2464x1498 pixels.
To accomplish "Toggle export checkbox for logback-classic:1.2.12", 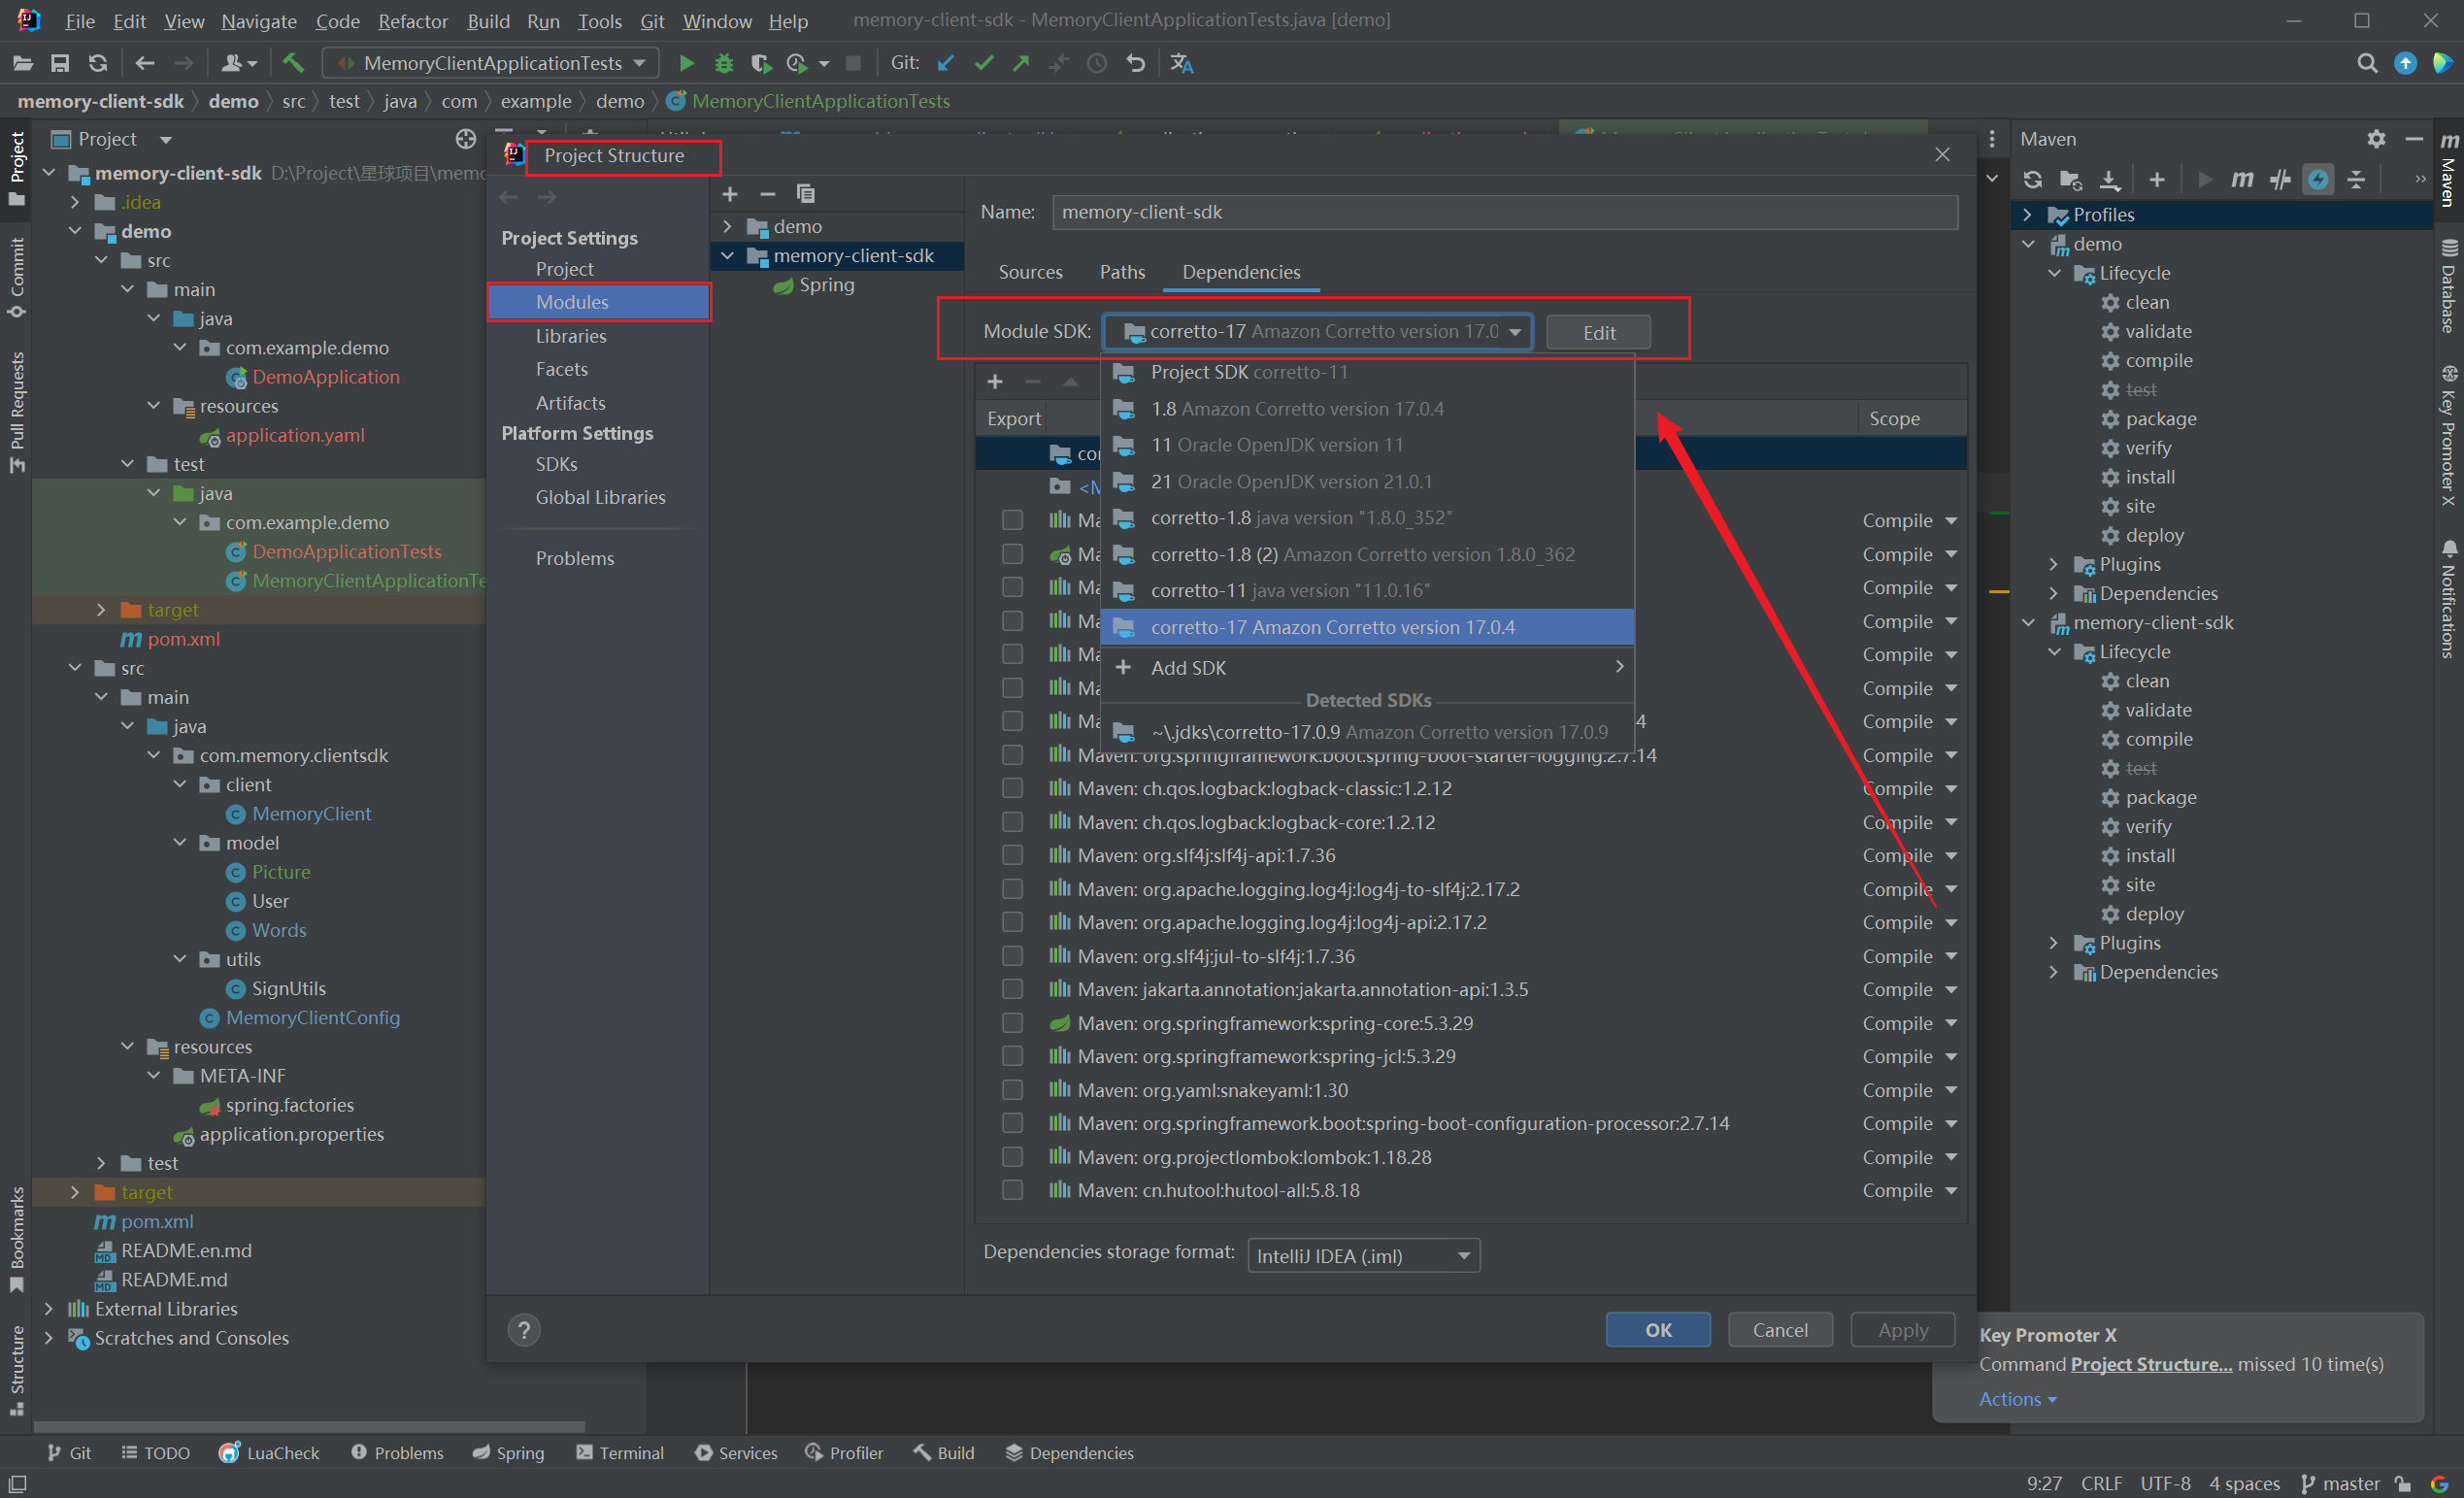I will pos(1012,788).
